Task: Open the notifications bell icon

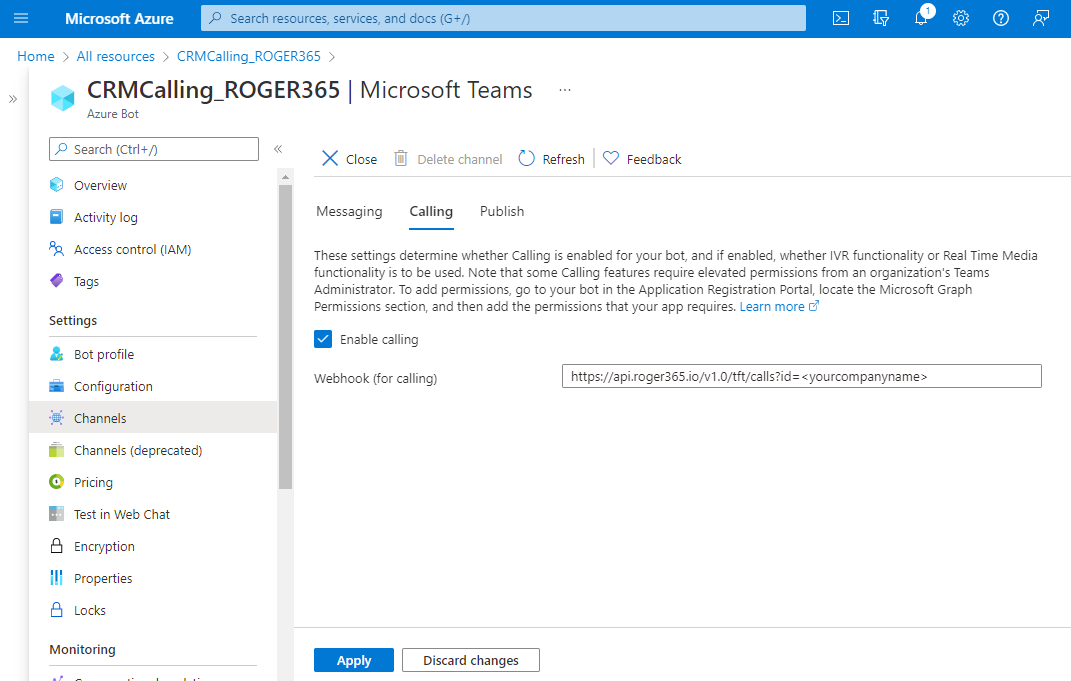Action: point(921,18)
